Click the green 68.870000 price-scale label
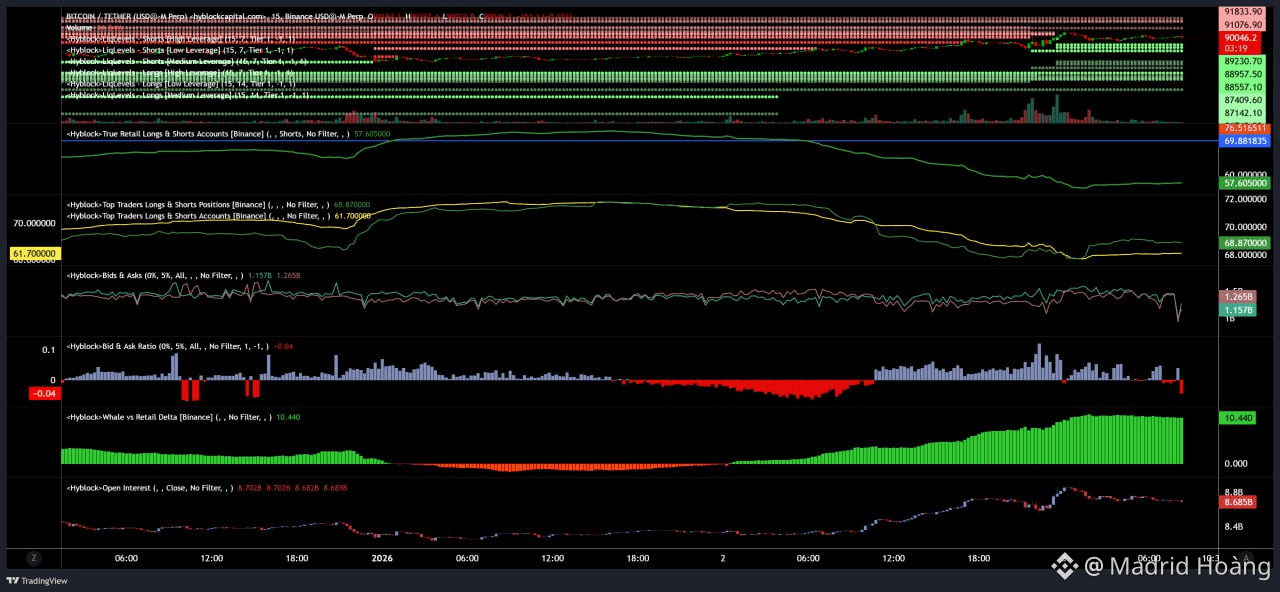This screenshot has width=1280, height=592. 1245,243
